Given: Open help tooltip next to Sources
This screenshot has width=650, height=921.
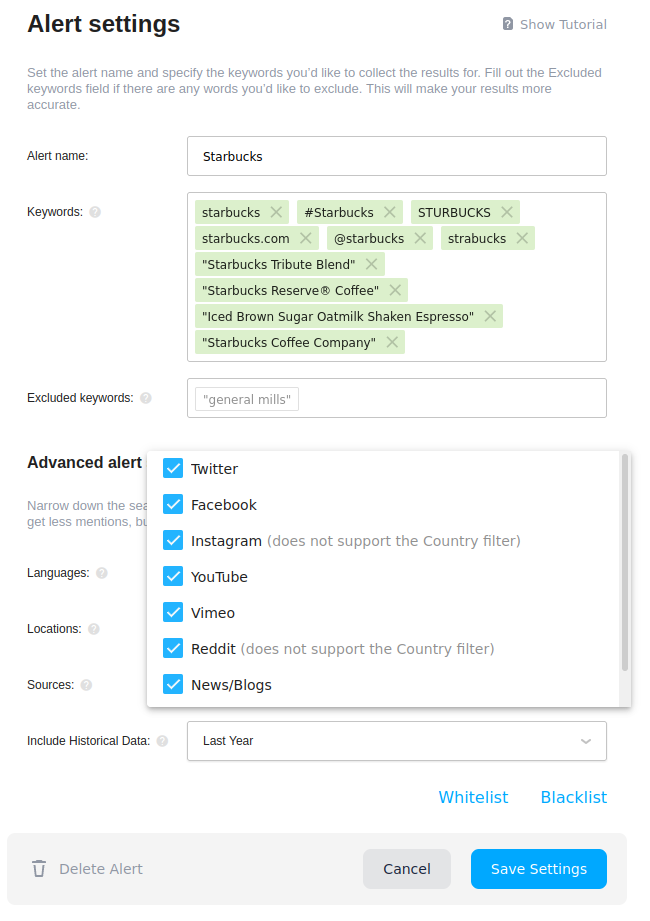Looking at the screenshot, I should pos(86,685).
